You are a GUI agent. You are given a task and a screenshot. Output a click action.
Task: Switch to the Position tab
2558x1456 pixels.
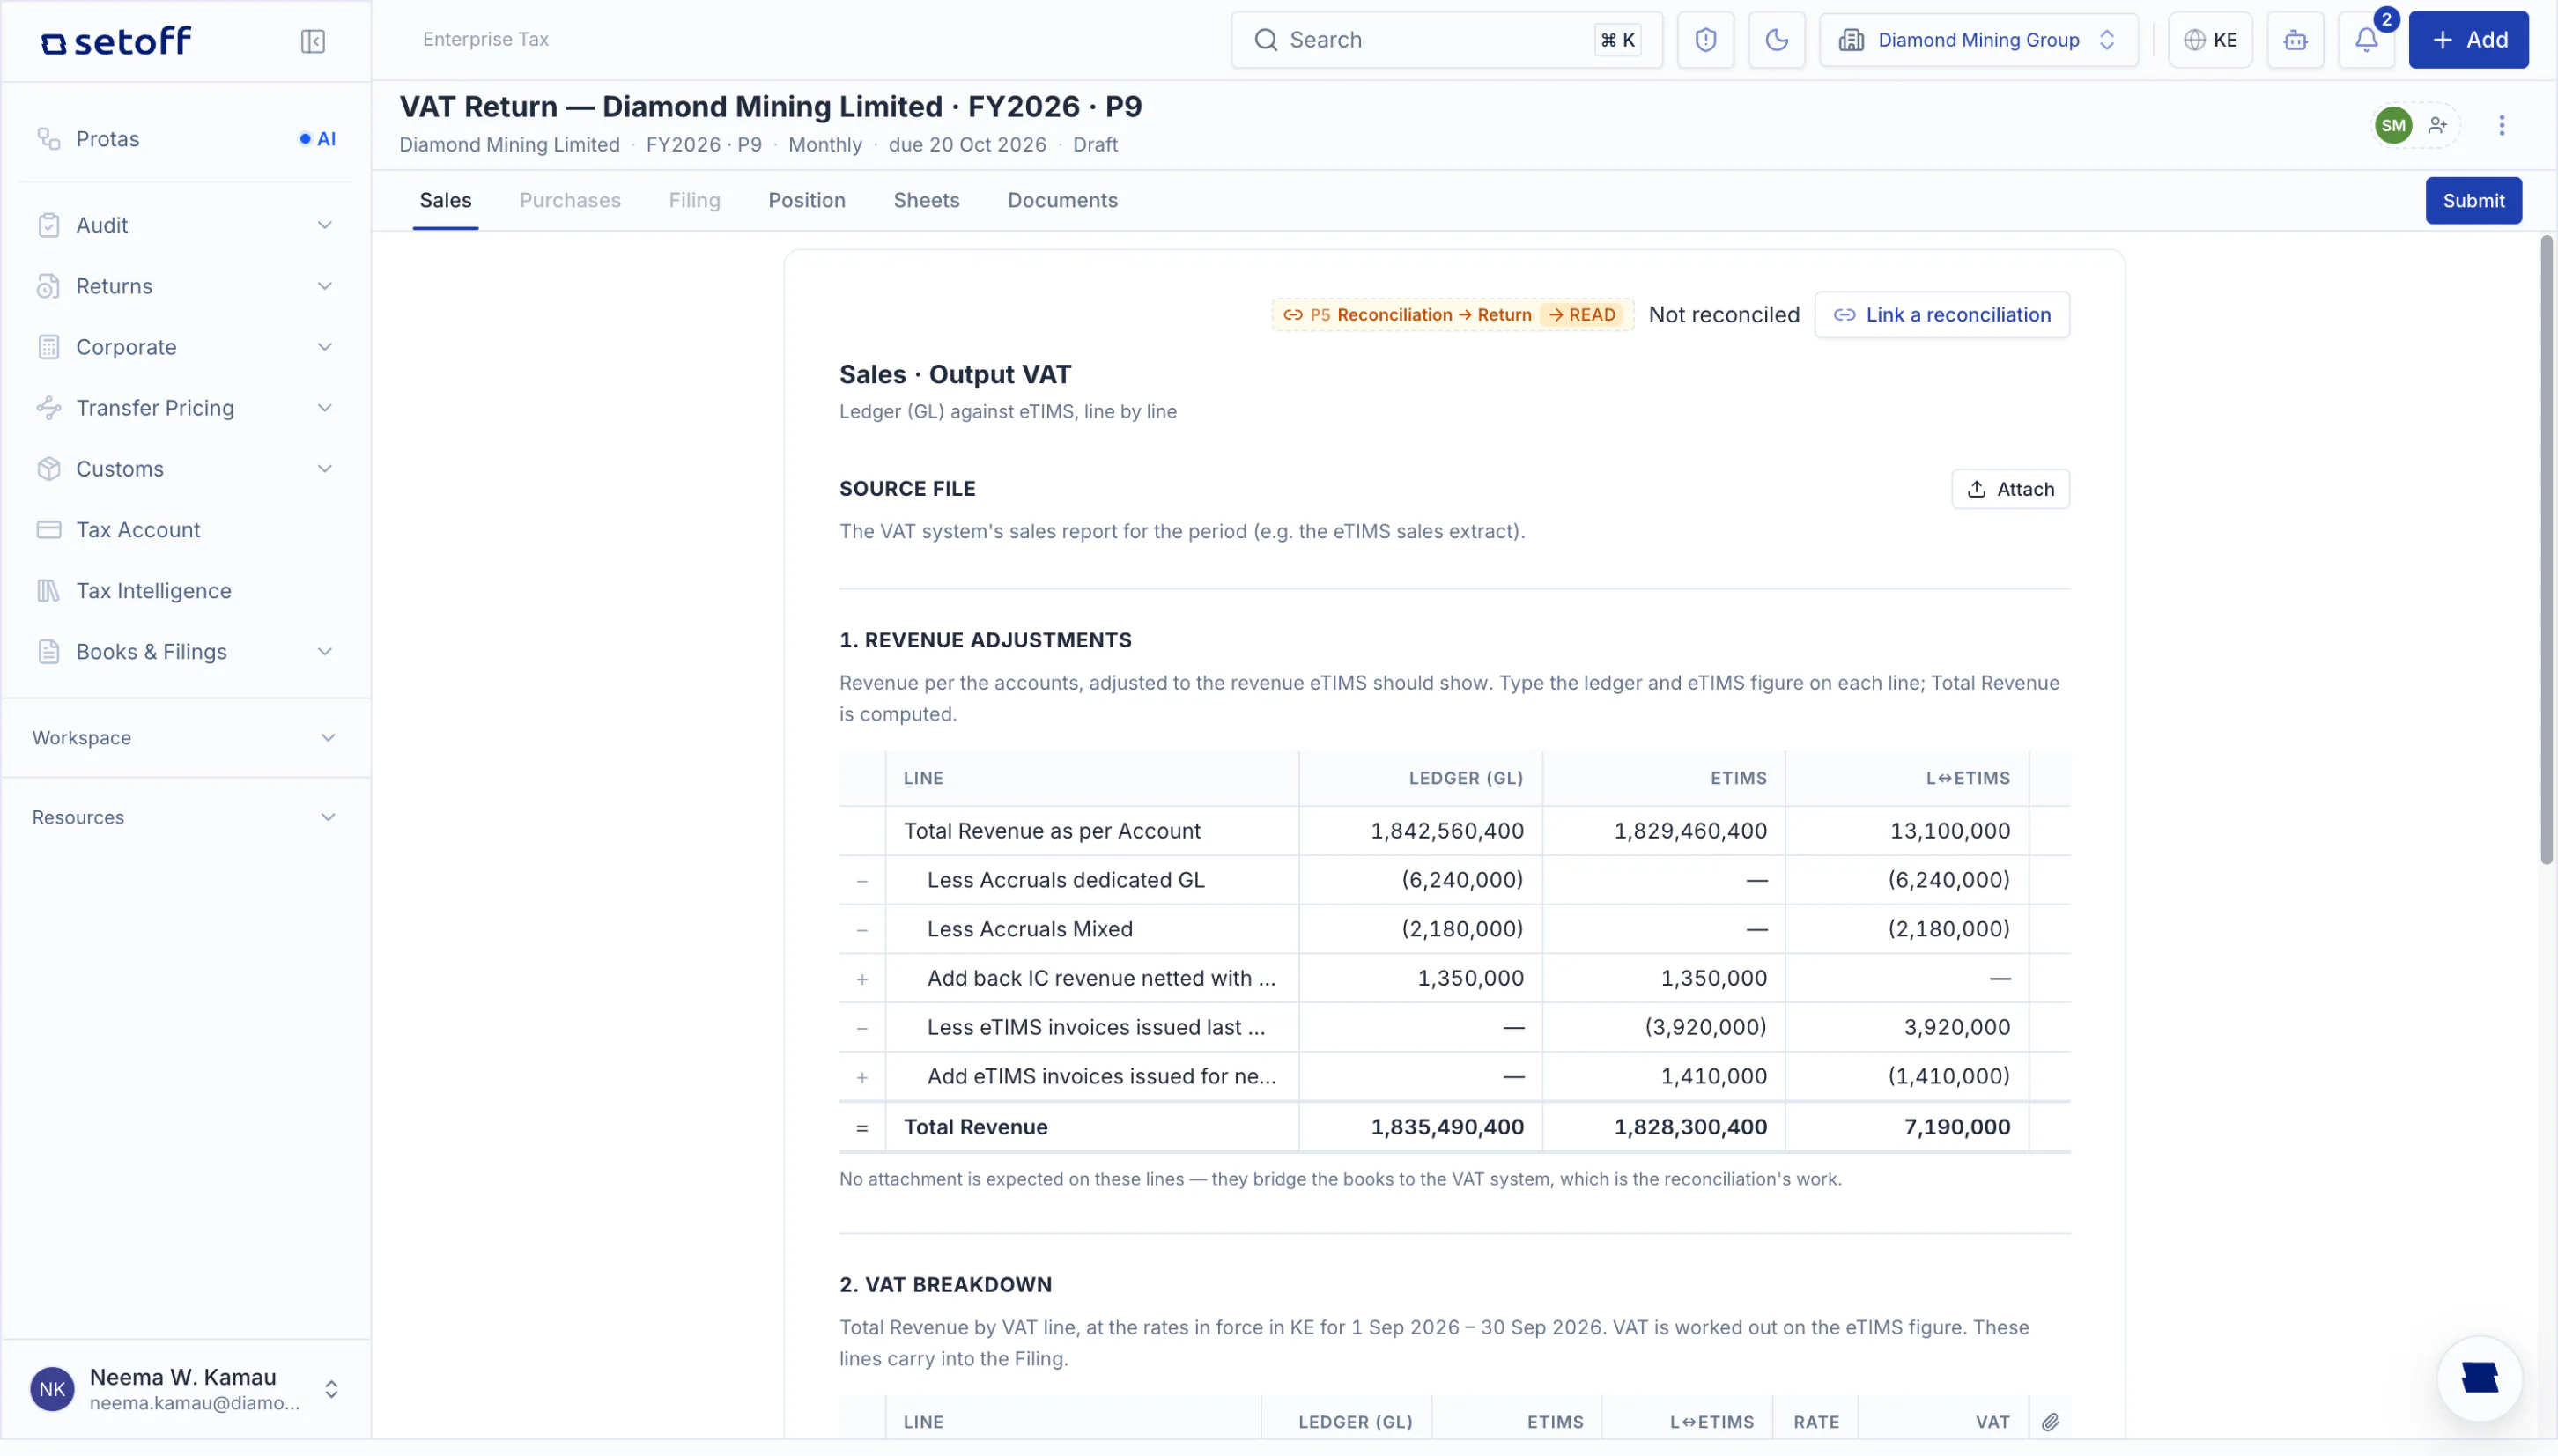[806, 200]
